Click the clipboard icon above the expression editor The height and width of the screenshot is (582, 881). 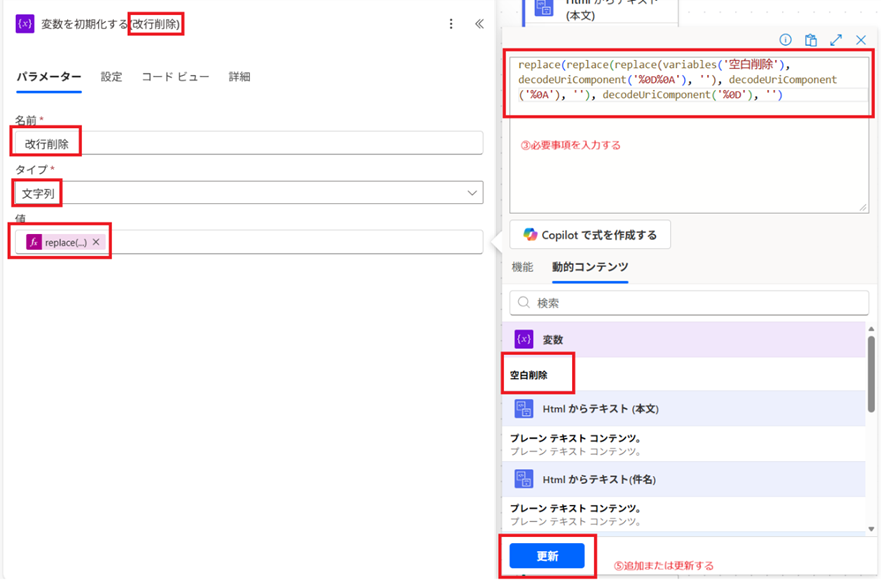(x=811, y=40)
